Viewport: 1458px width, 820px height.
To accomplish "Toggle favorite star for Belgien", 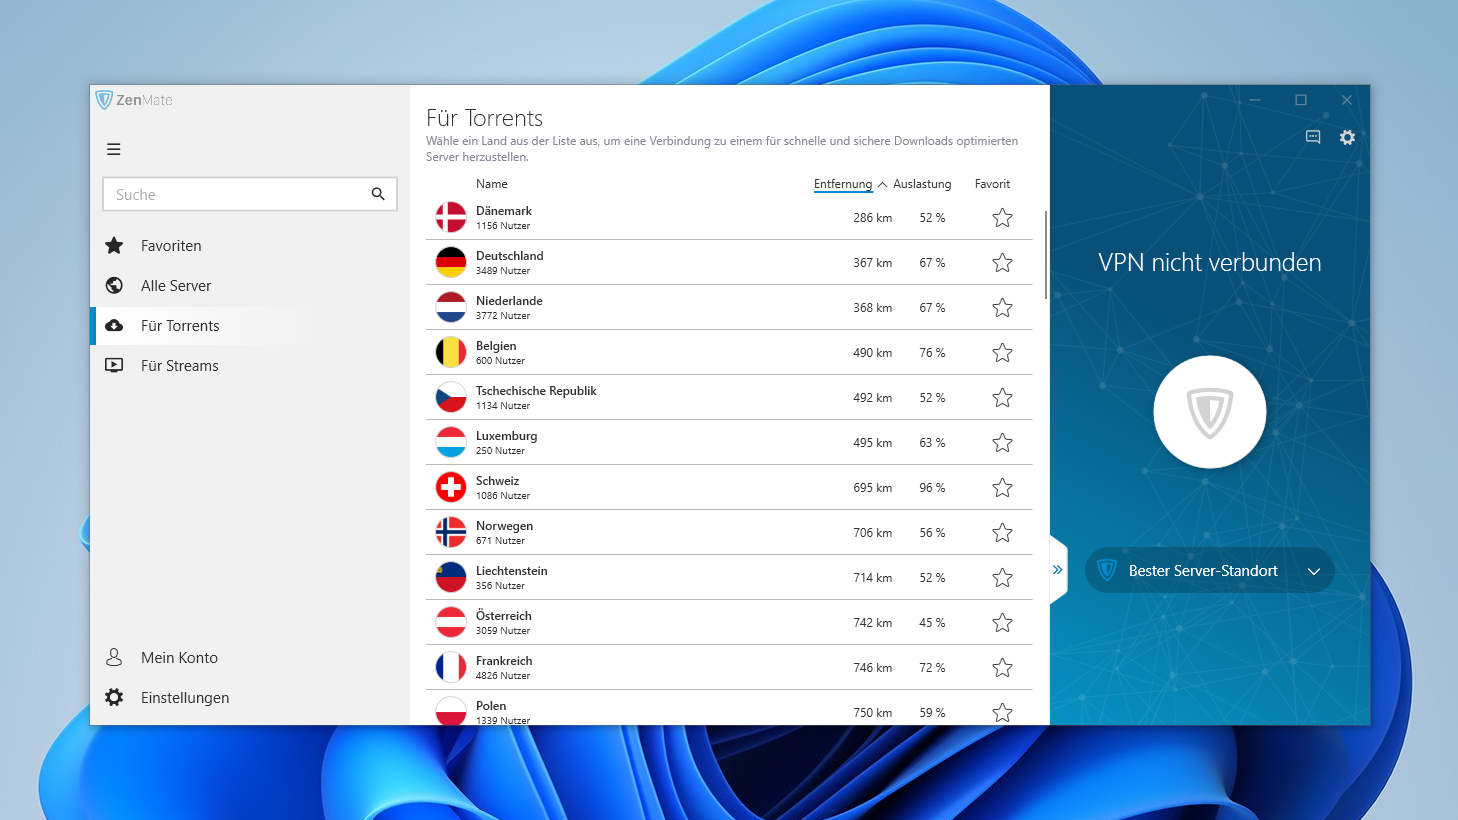I will (x=1002, y=352).
